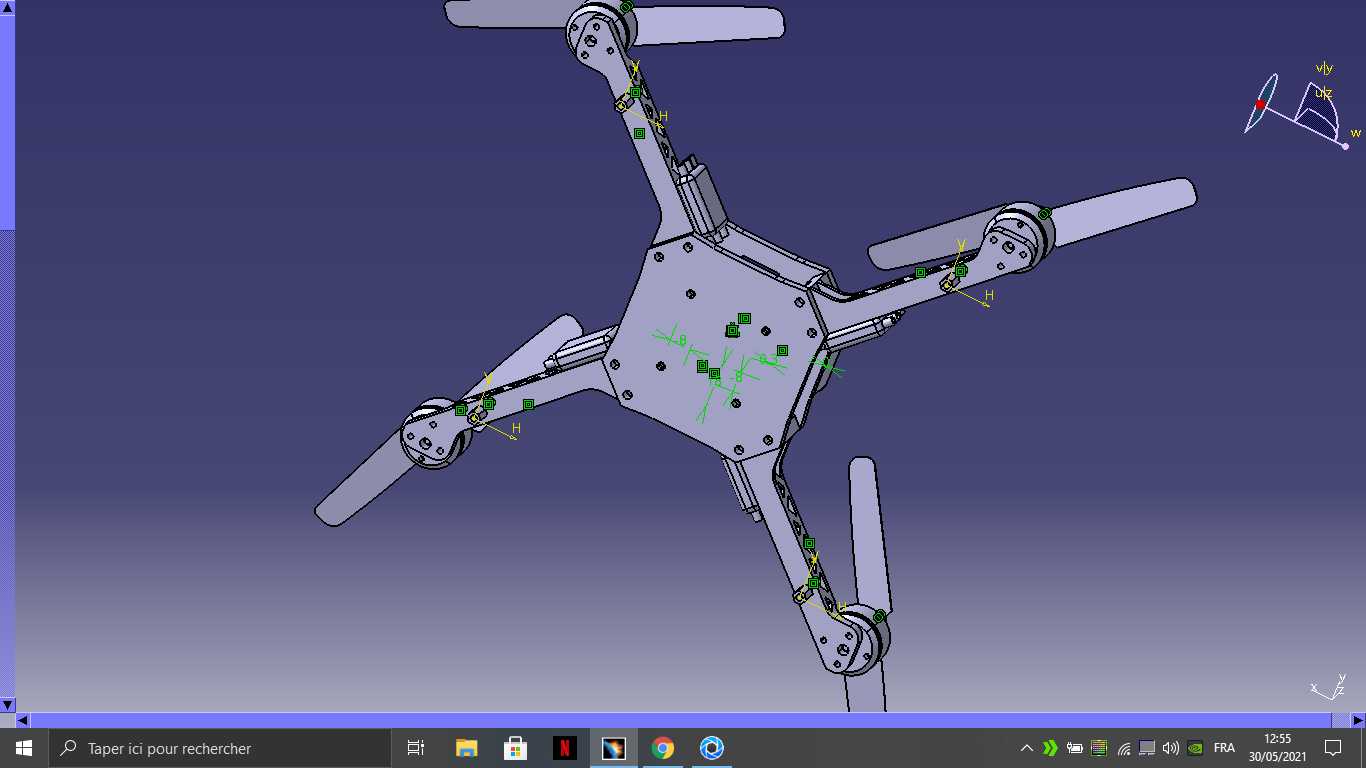Click the horizontal scrollbar left arrow
Image resolution: width=1366 pixels, height=768 pixels.
click(x=23, y=720)
